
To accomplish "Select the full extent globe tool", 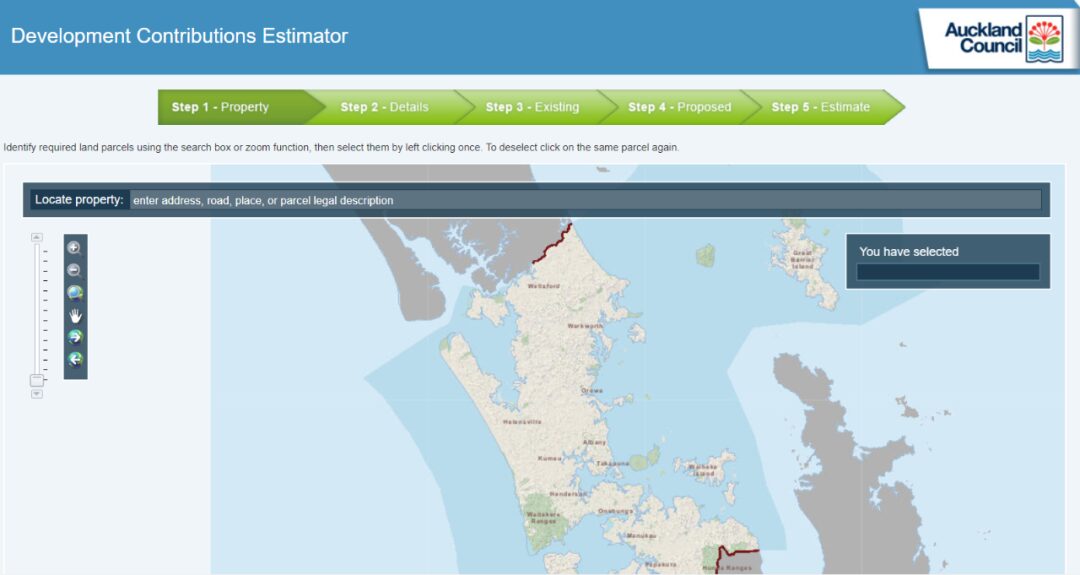I will pyautogui.click(x=74, y=293).
